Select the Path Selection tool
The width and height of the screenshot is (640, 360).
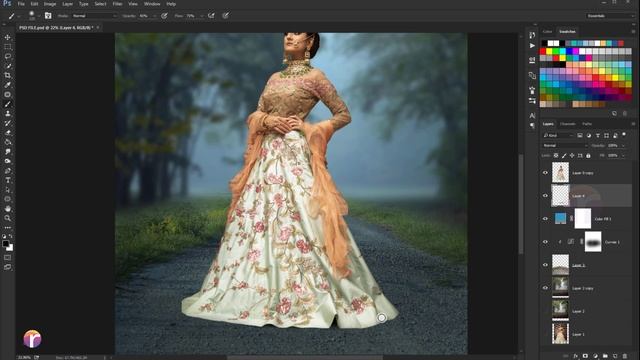(7, 190)
